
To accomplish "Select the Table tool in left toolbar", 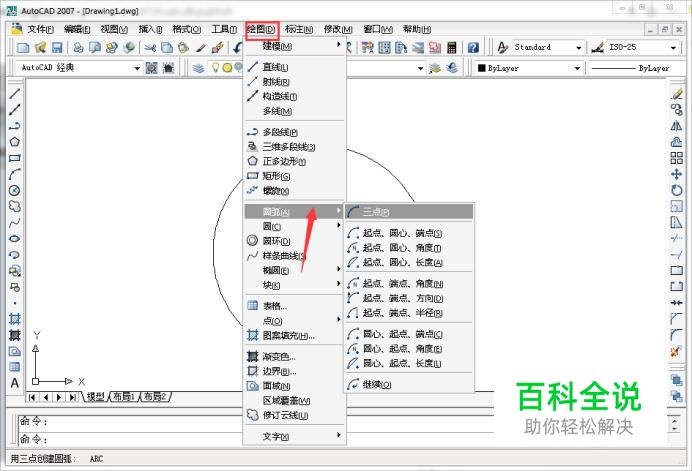I will point(15,367).
